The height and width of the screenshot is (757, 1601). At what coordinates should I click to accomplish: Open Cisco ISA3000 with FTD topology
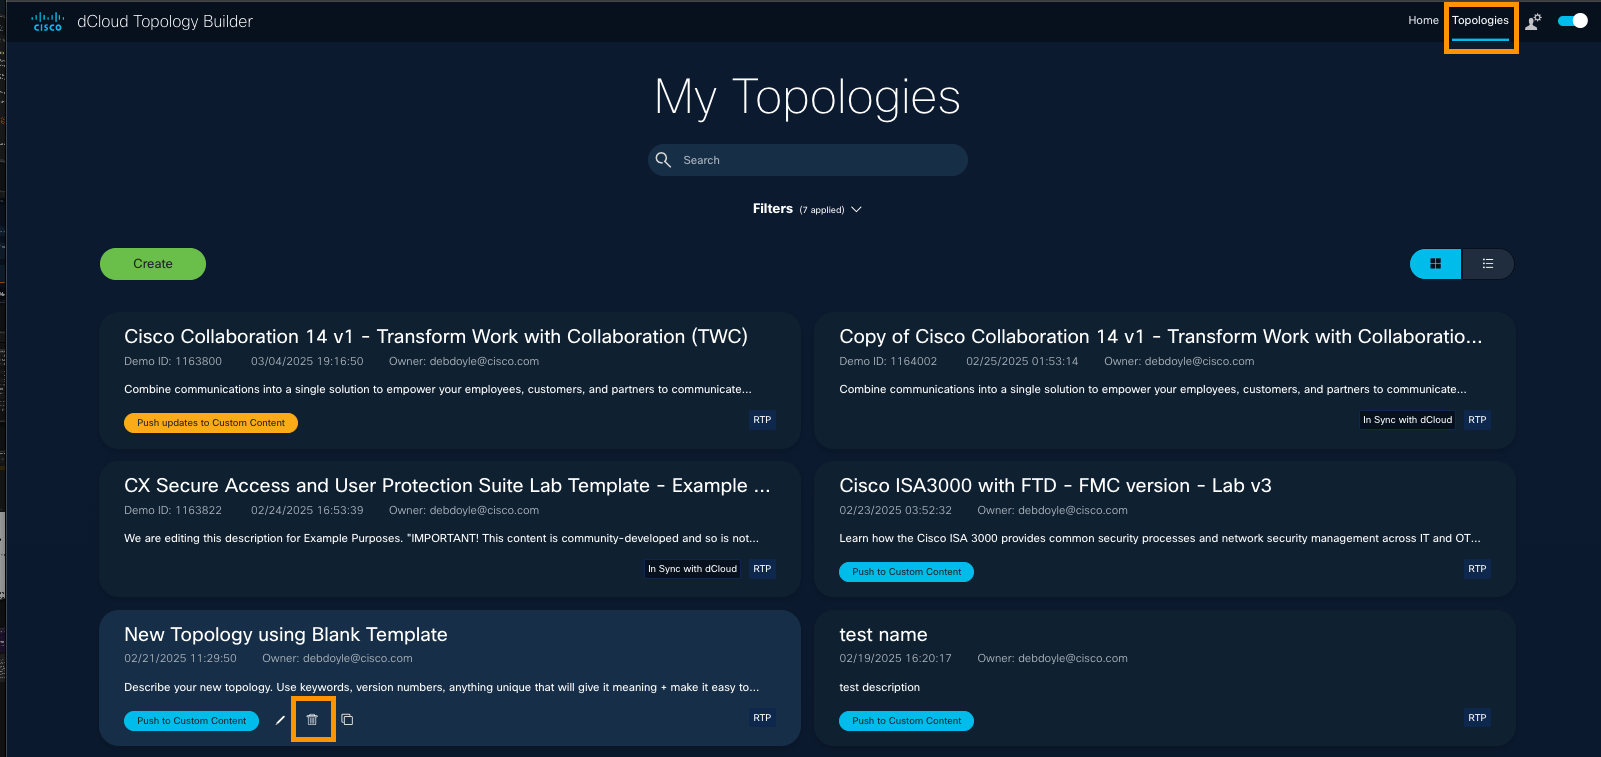point(1055,486)
